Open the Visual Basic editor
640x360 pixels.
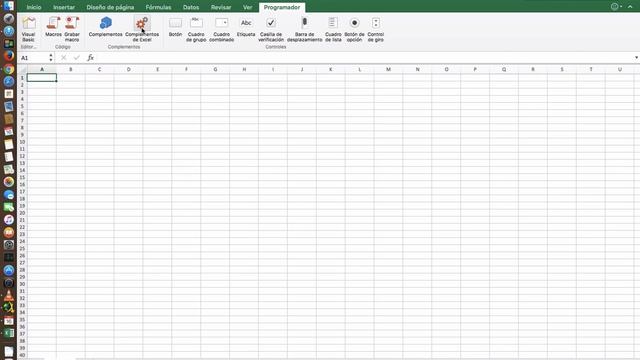tap(29, 29)
